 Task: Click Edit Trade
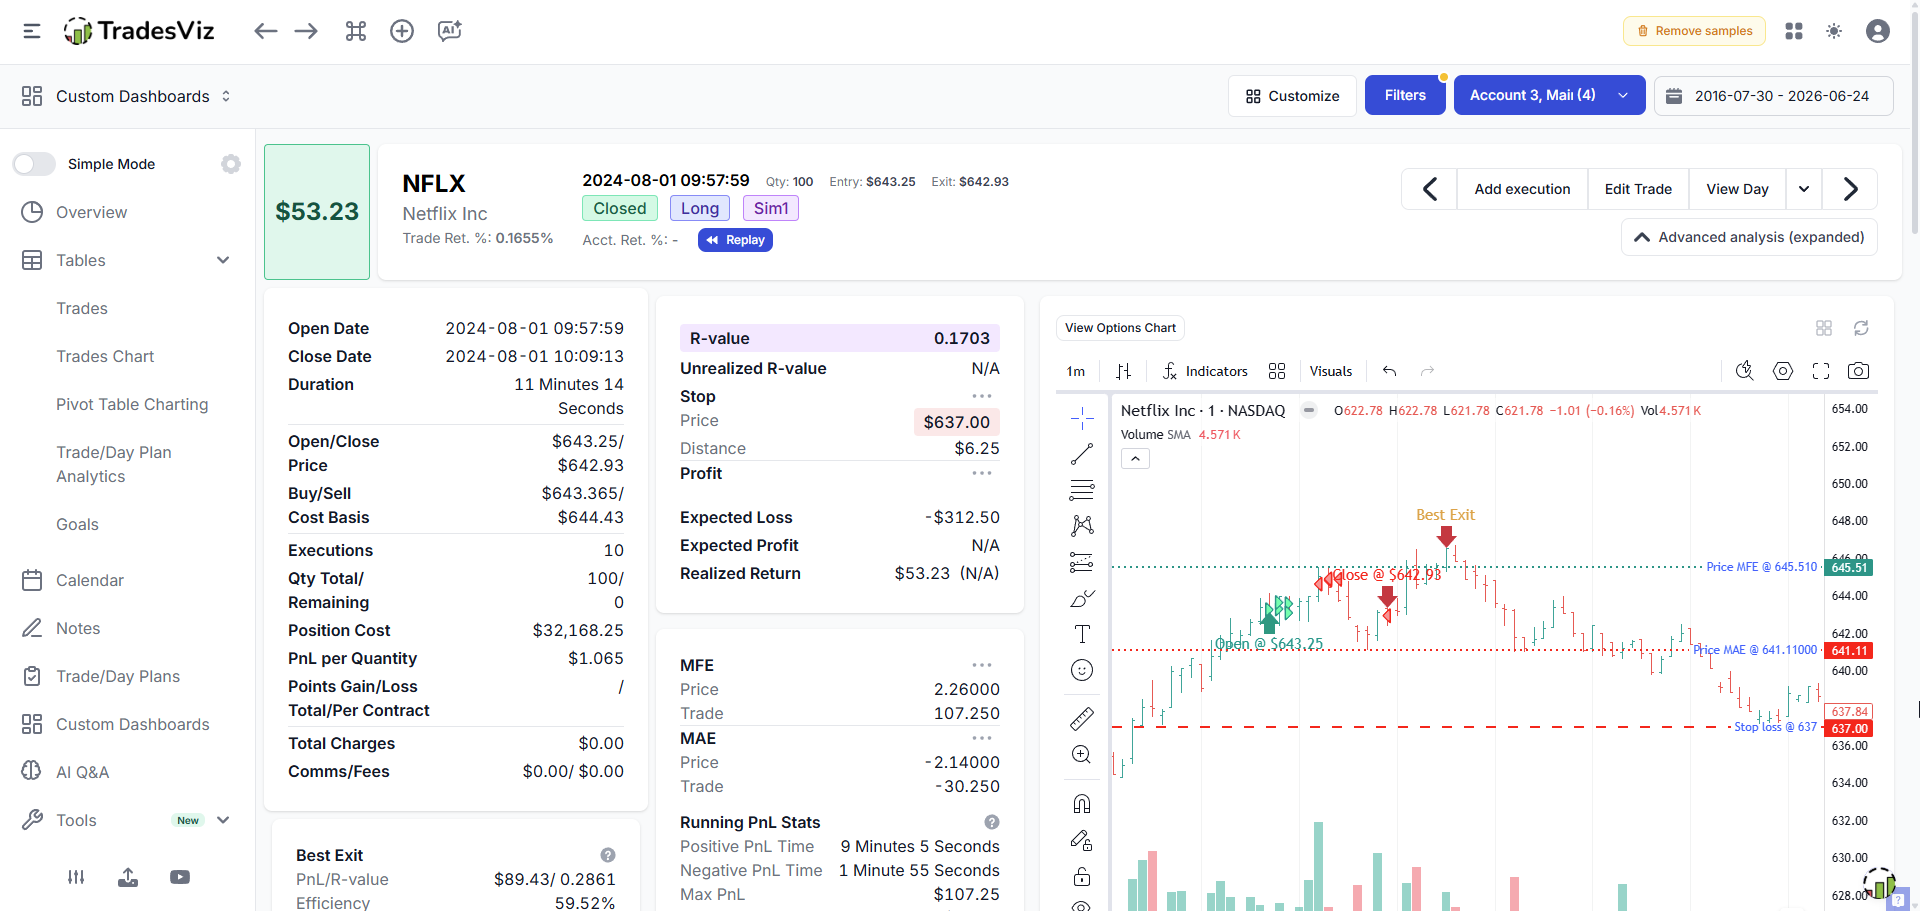(1638, 189)
